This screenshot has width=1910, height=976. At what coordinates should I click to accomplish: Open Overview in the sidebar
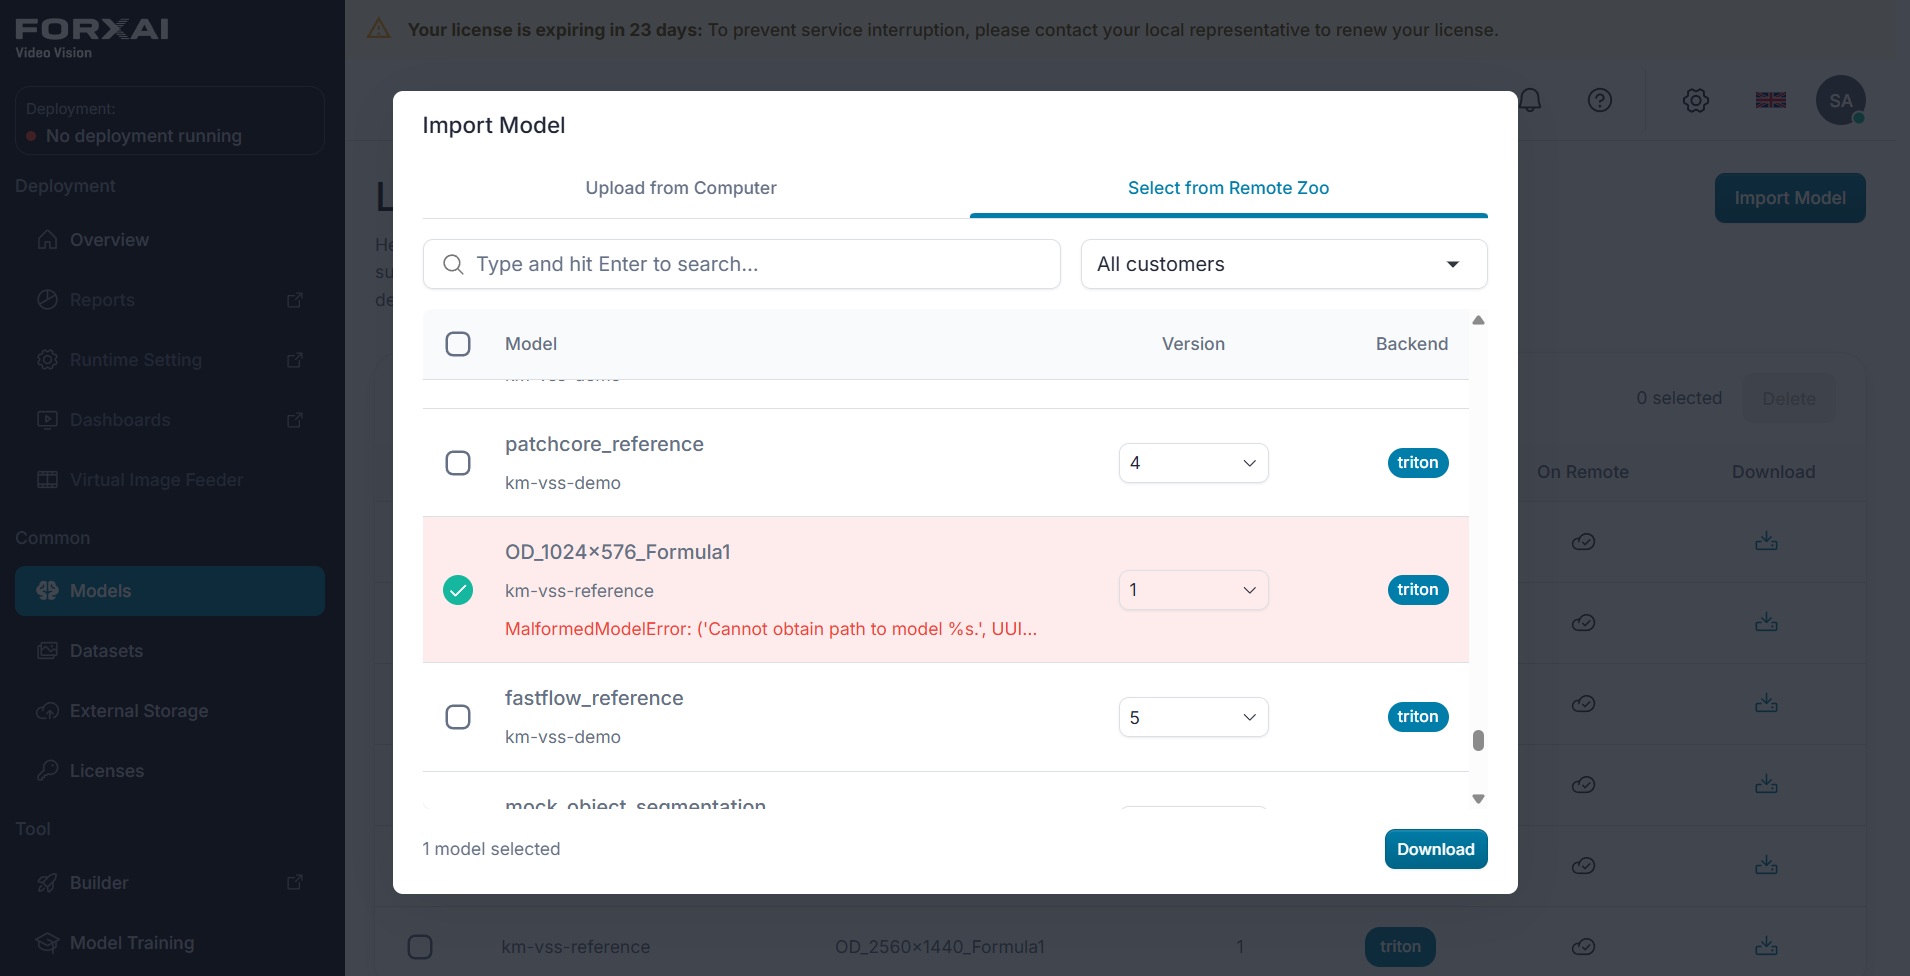pos(170,240)
